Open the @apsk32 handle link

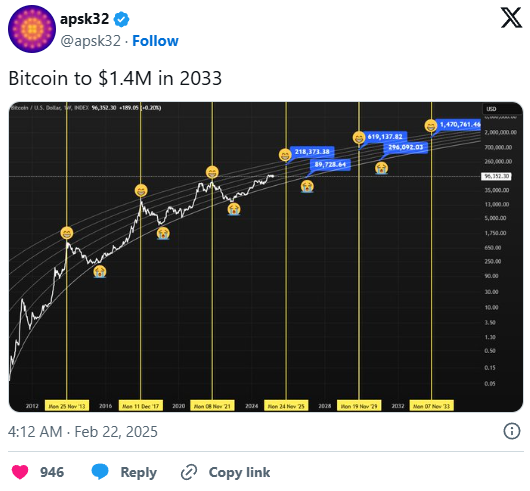(90, 41)
